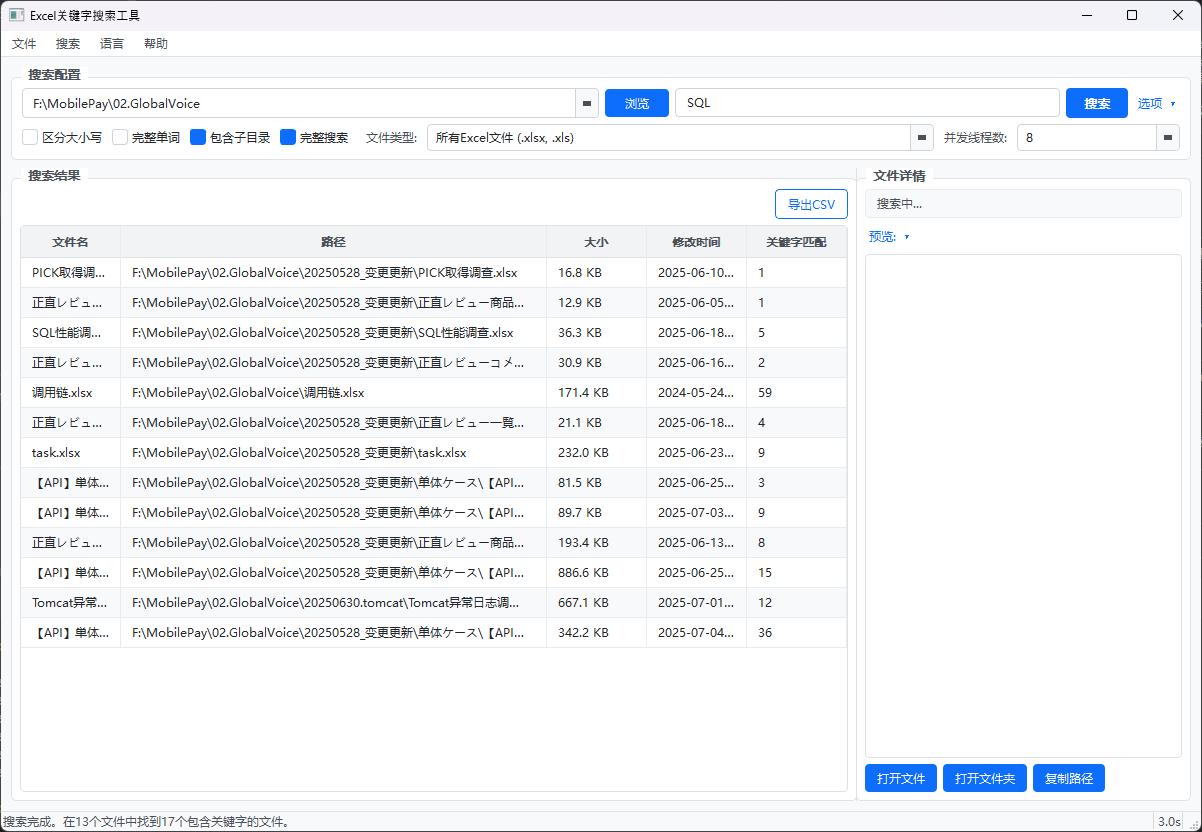Expand the 选项 options arrow
This screenshot has height=832, width=1202.
[x=1172, y=103]
